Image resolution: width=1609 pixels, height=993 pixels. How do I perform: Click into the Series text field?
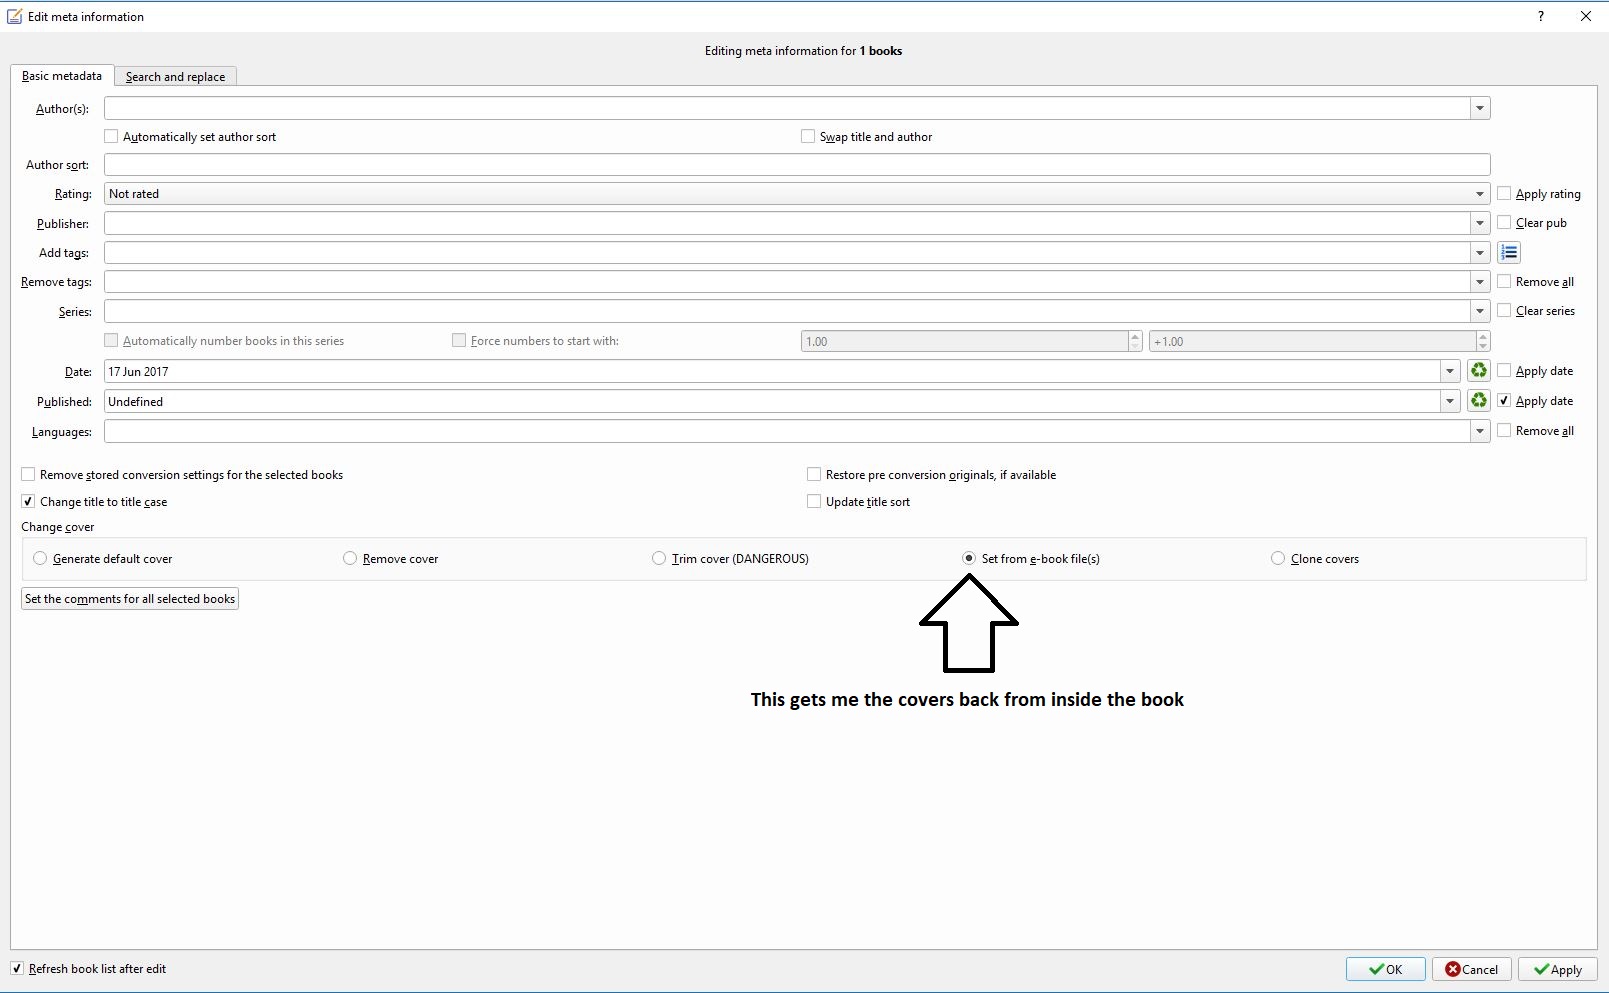pos(787,311)
